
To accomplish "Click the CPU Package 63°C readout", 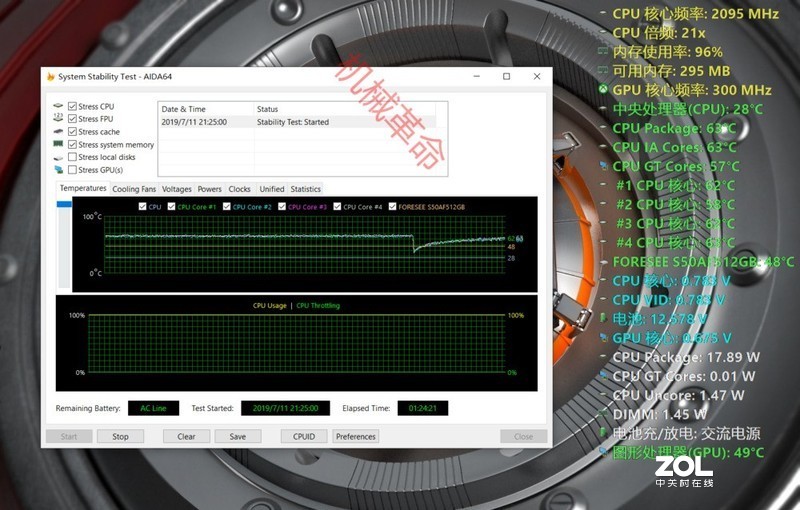I will coord(674,128).
